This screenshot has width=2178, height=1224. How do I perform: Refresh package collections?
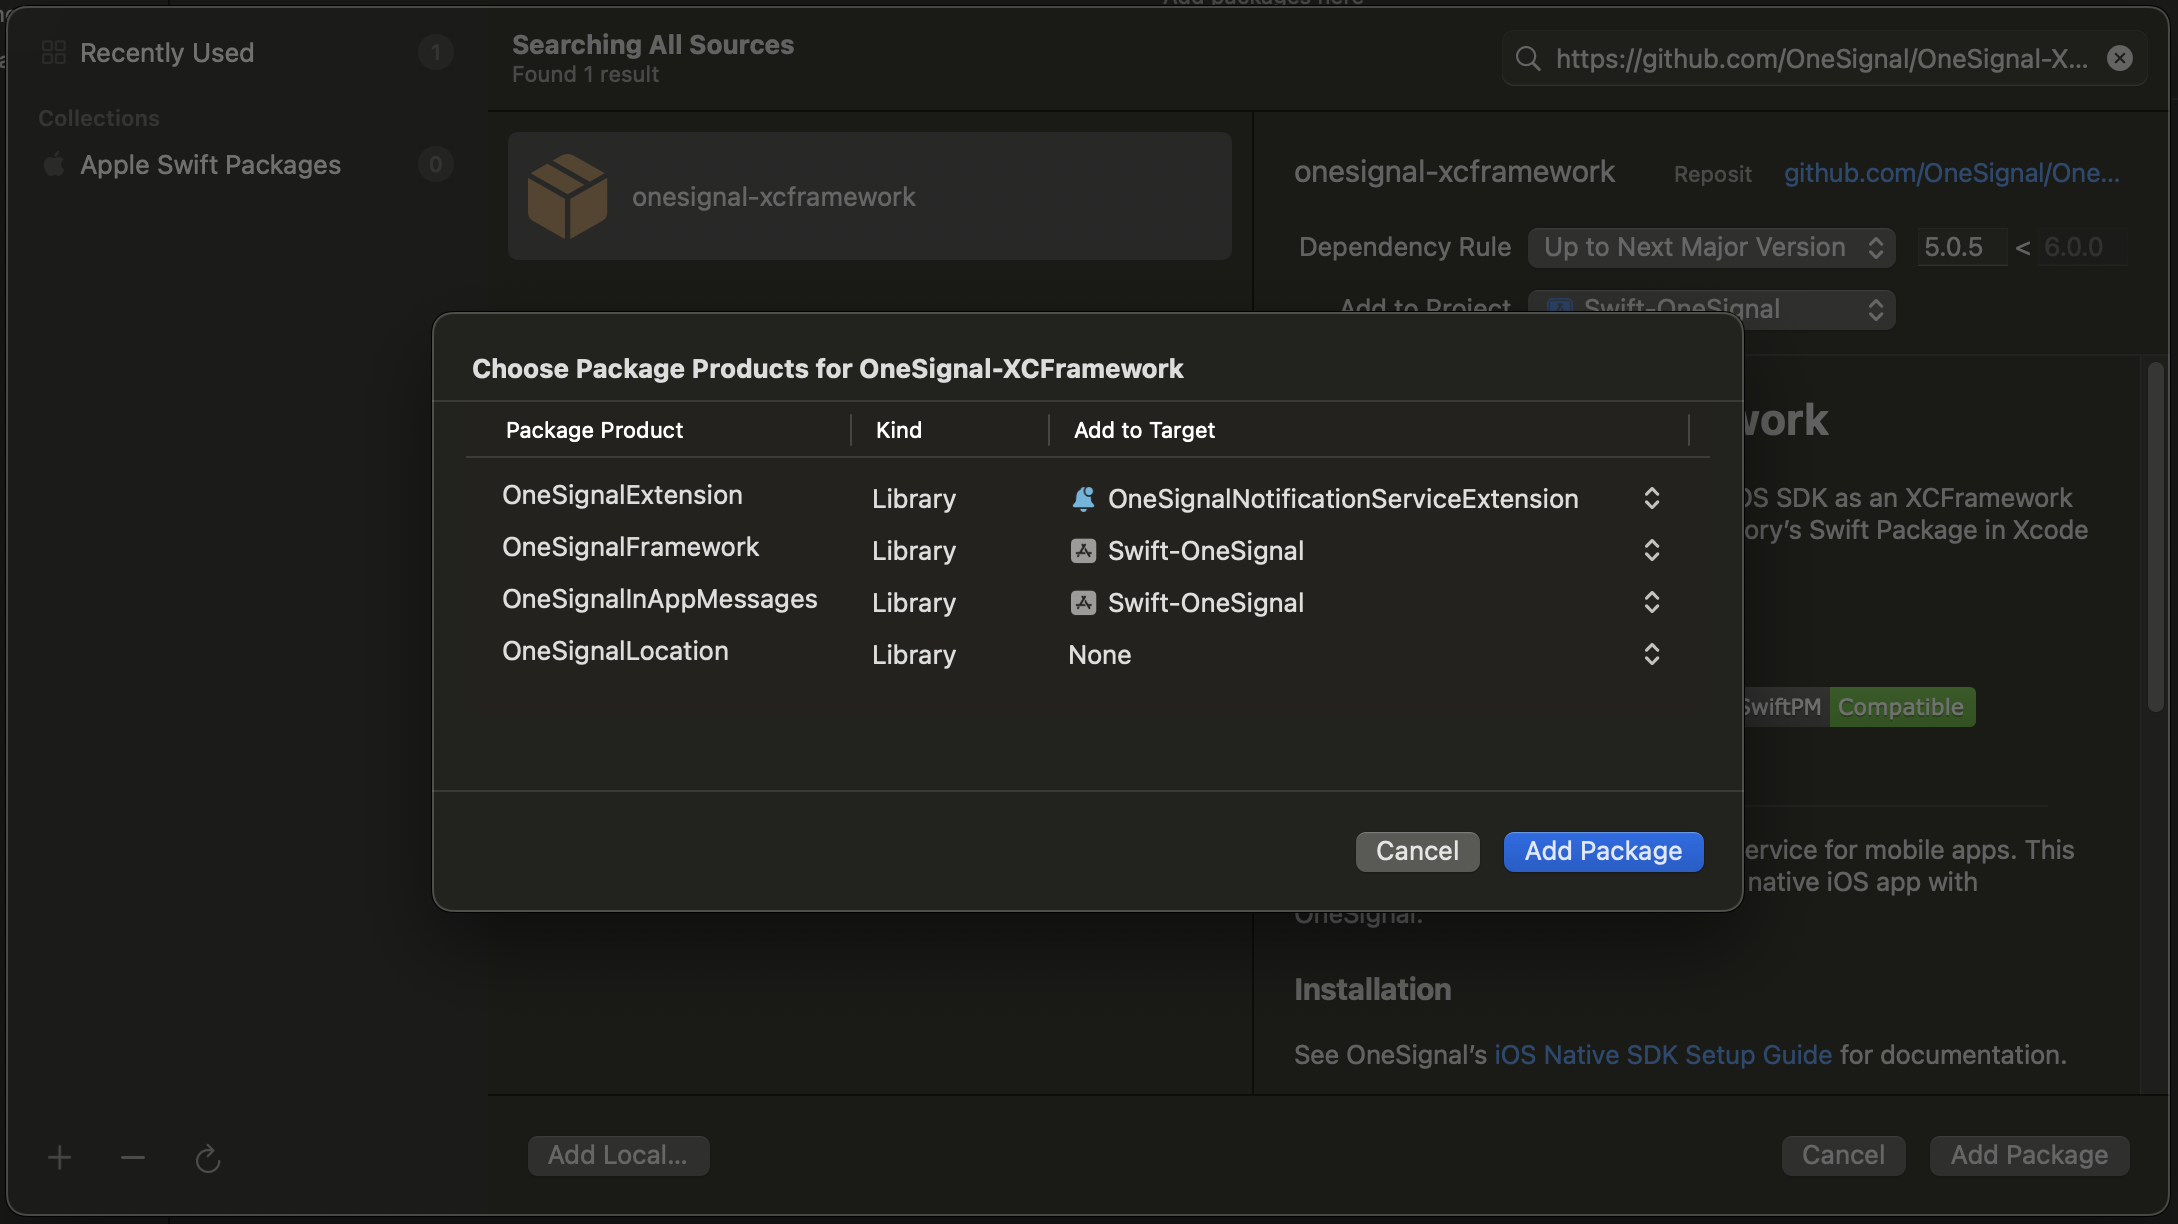tap(207, 1158)
